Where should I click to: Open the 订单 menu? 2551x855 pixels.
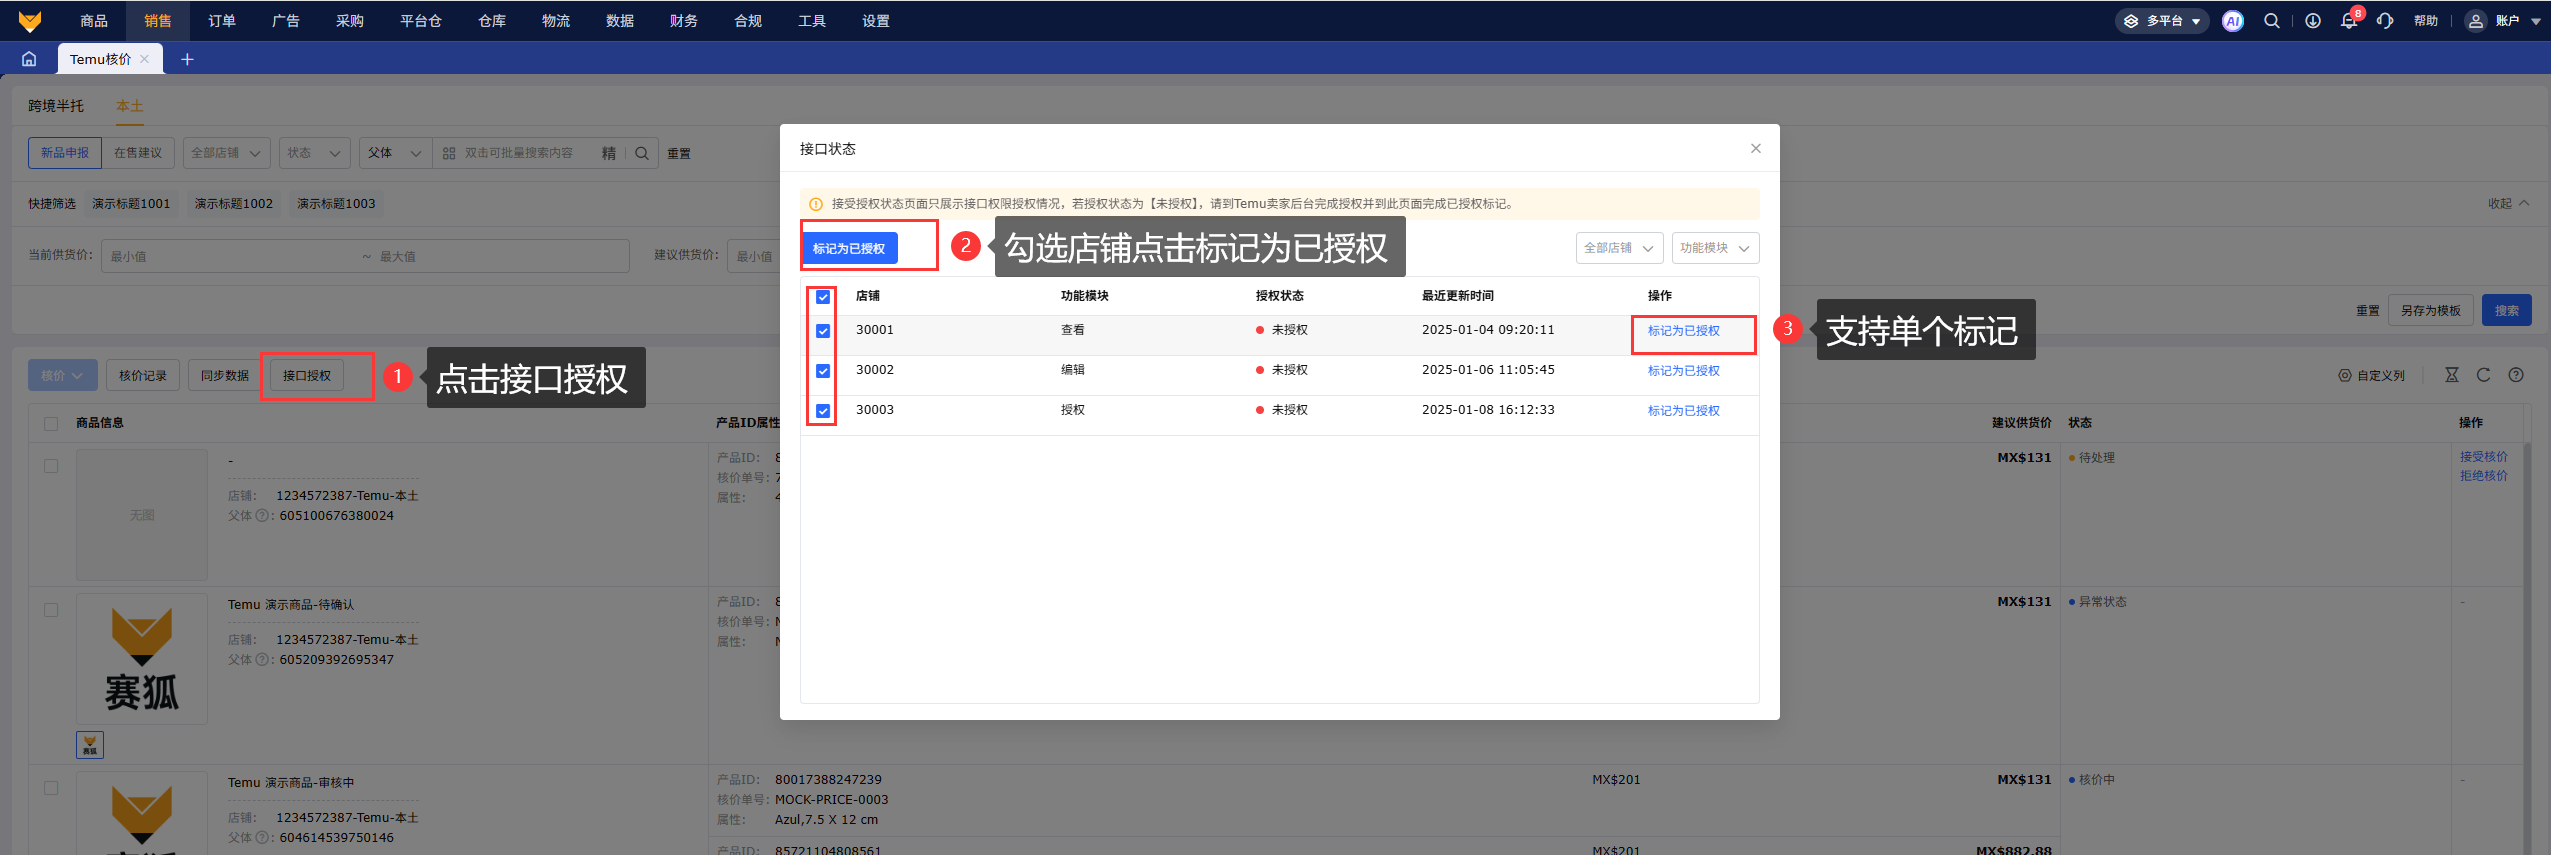(x=222, y=21)
